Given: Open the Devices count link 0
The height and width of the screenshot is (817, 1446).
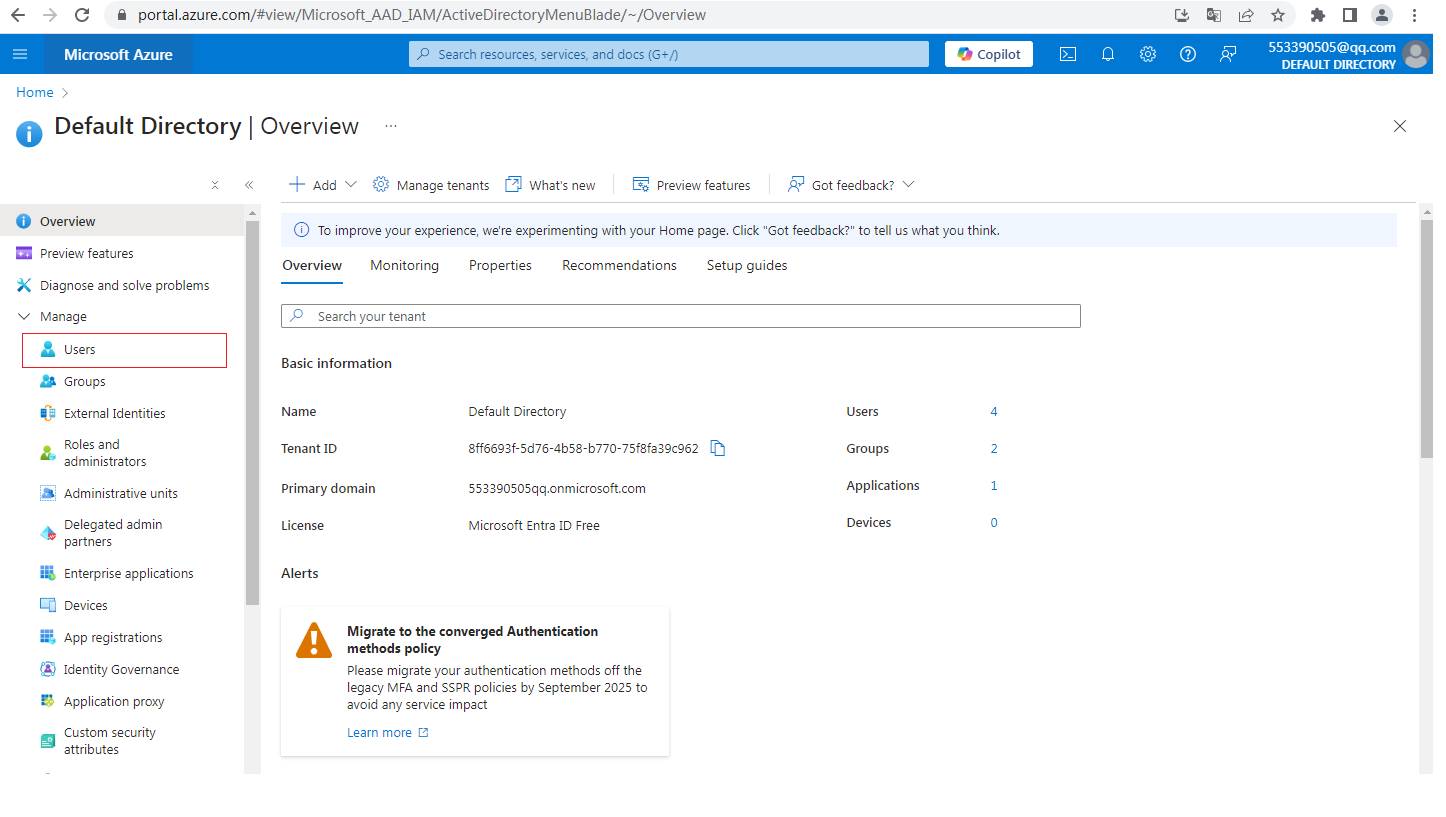Looking at the screenshot, I should point(994,523).
